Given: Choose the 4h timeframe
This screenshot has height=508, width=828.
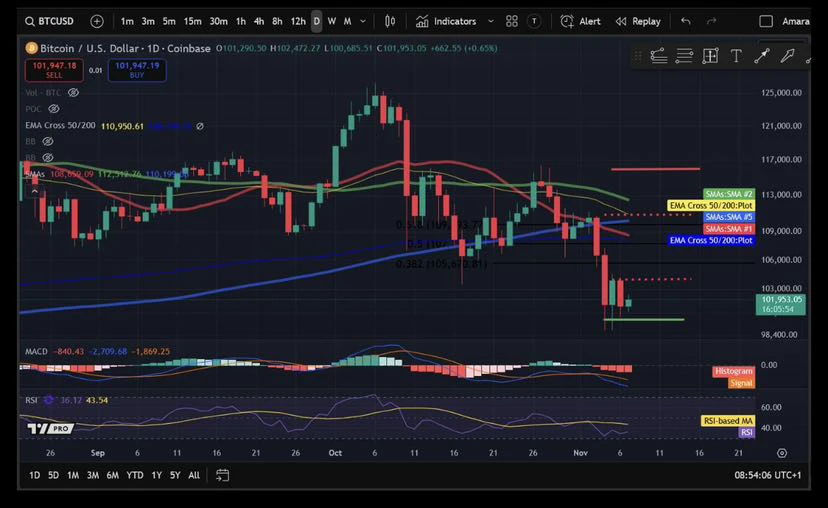Looking at the screenshot, I should tap(259, 21).
